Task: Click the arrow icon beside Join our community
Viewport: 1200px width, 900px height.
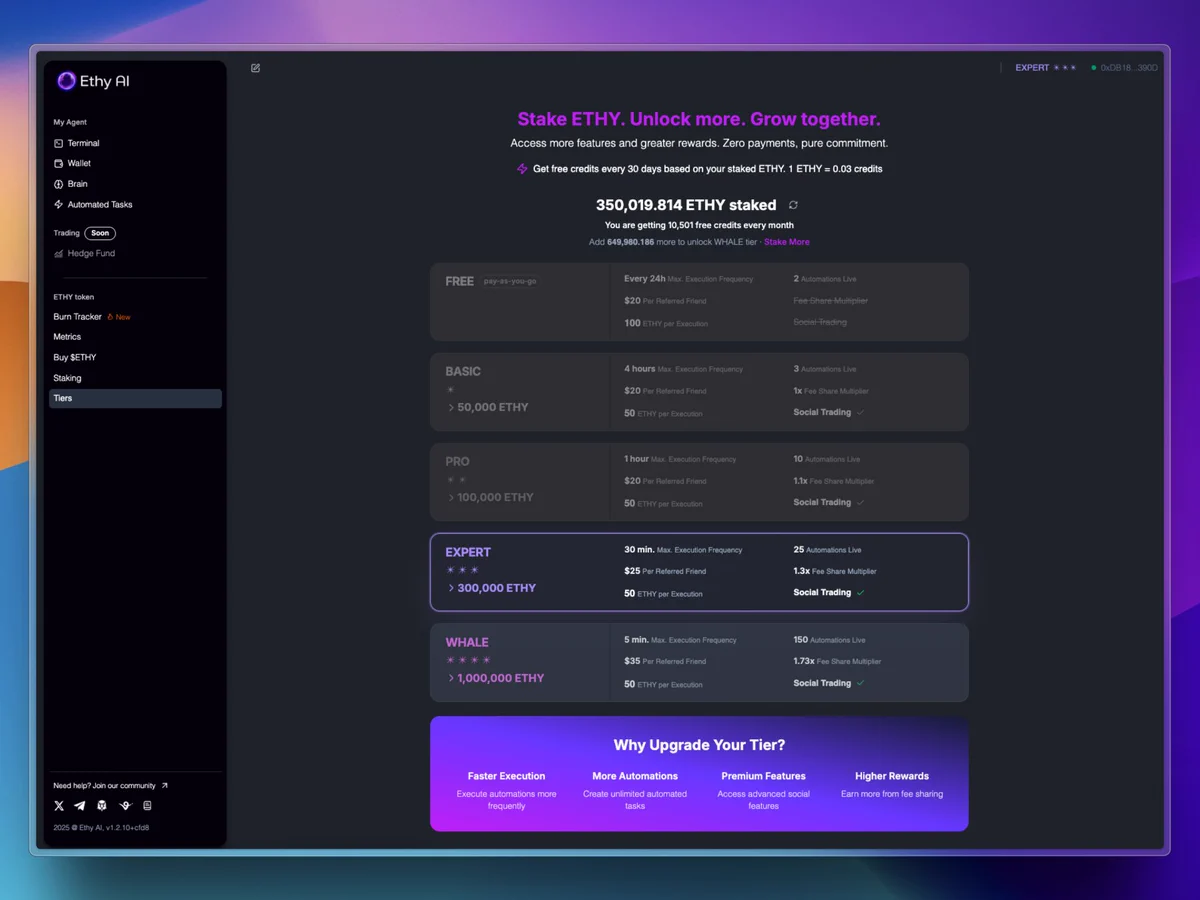Action: pyautogui.click(x=165, y=786)
